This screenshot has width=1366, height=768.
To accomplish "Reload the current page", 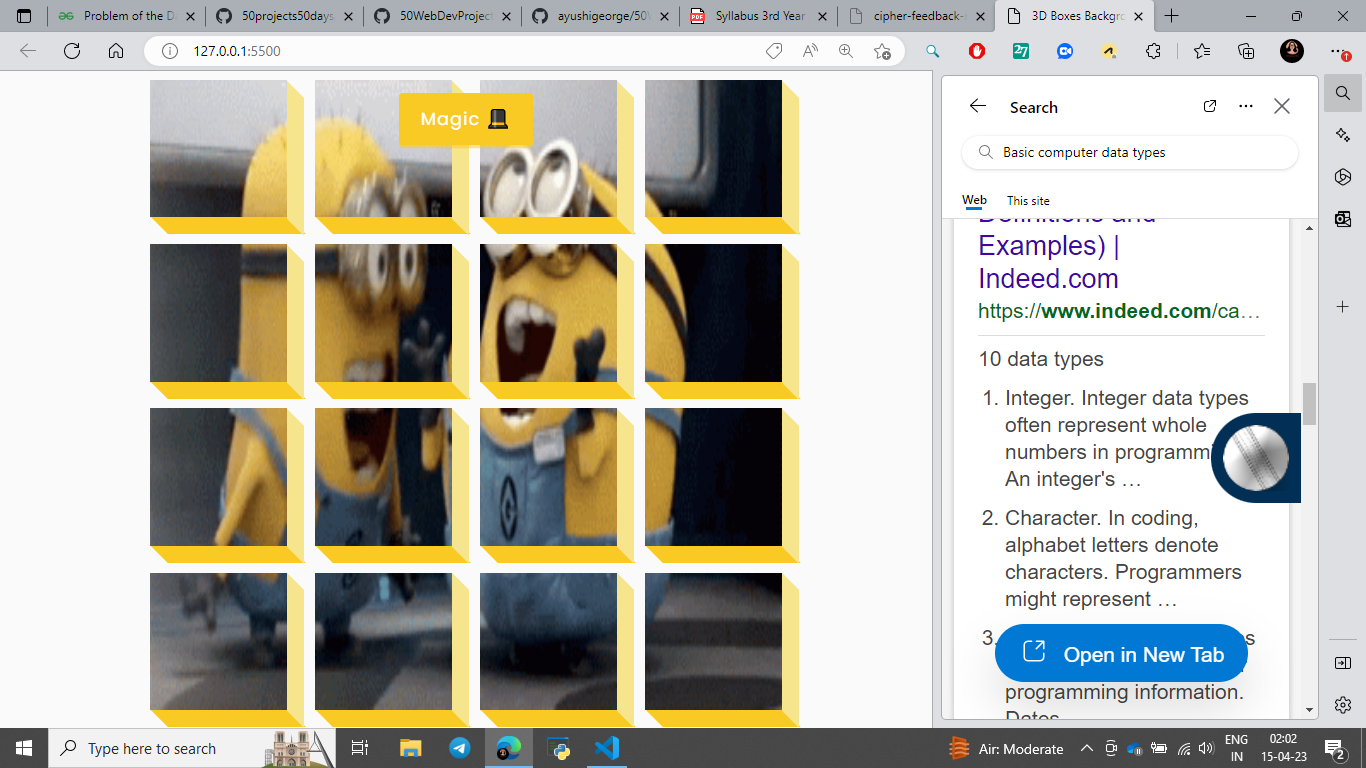I will tap(72, 51).
